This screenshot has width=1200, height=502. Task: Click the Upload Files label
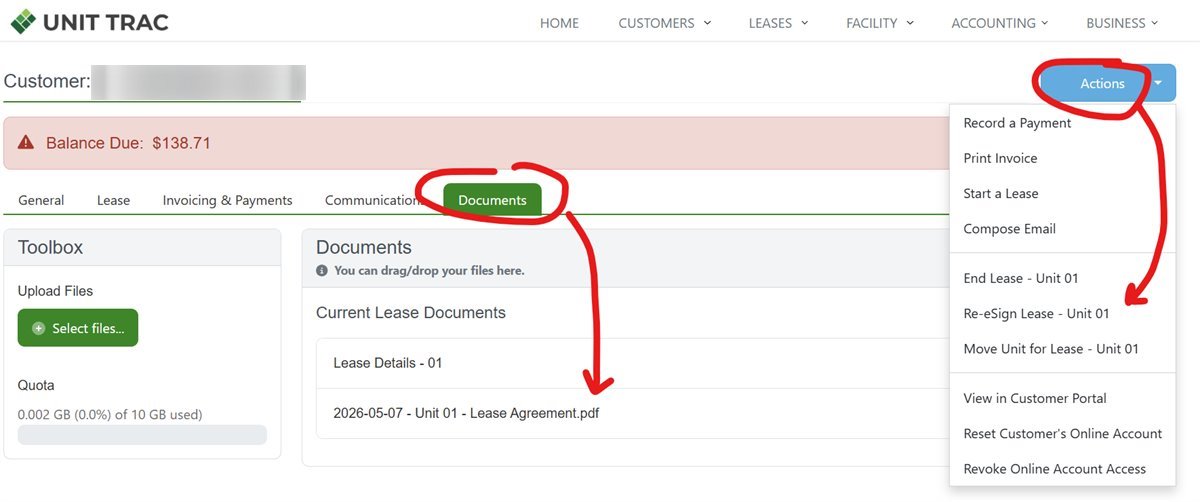pyautogui.click(x=55, y=291)
